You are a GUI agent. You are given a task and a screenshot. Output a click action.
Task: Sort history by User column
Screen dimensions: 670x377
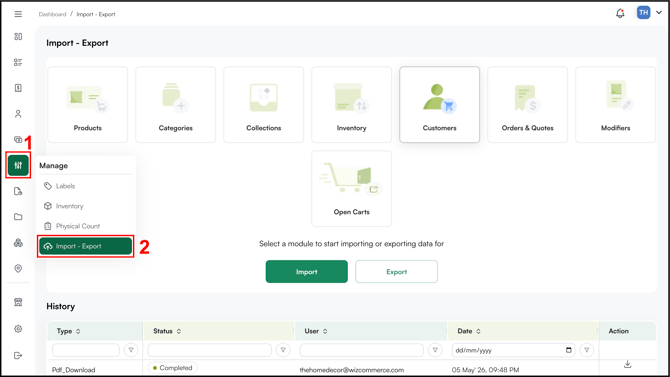tap(325, 331)
